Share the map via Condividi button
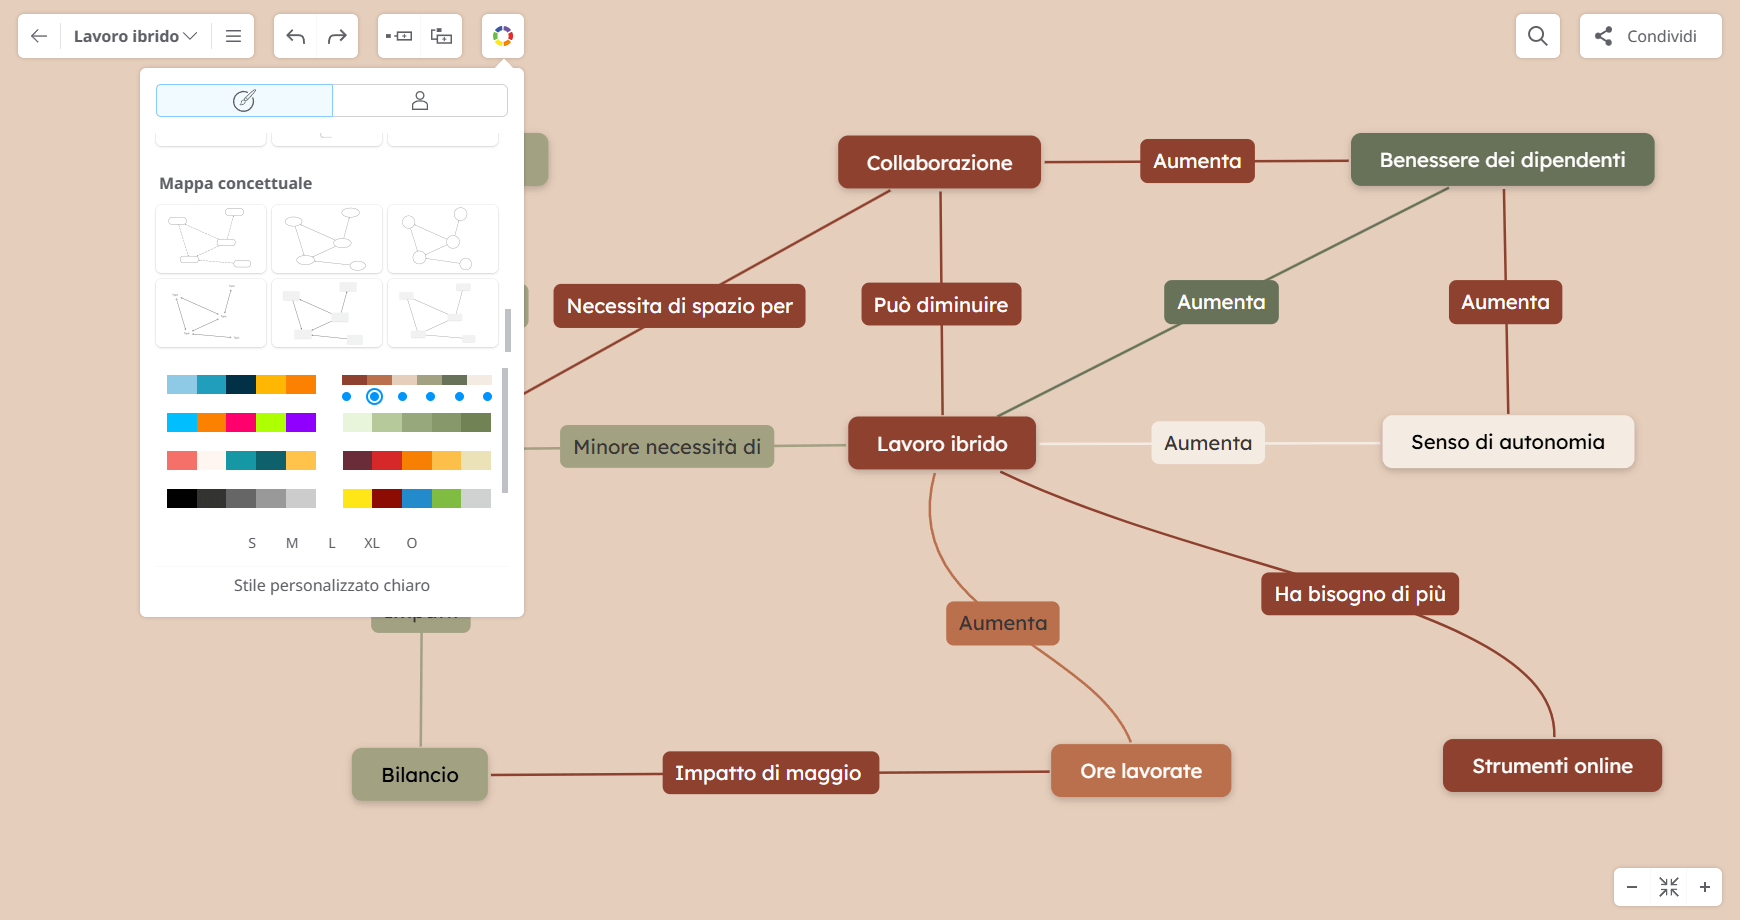The width and height of the screenshot is (1740, 920). pyautogui.click(x=1651, y=36)
